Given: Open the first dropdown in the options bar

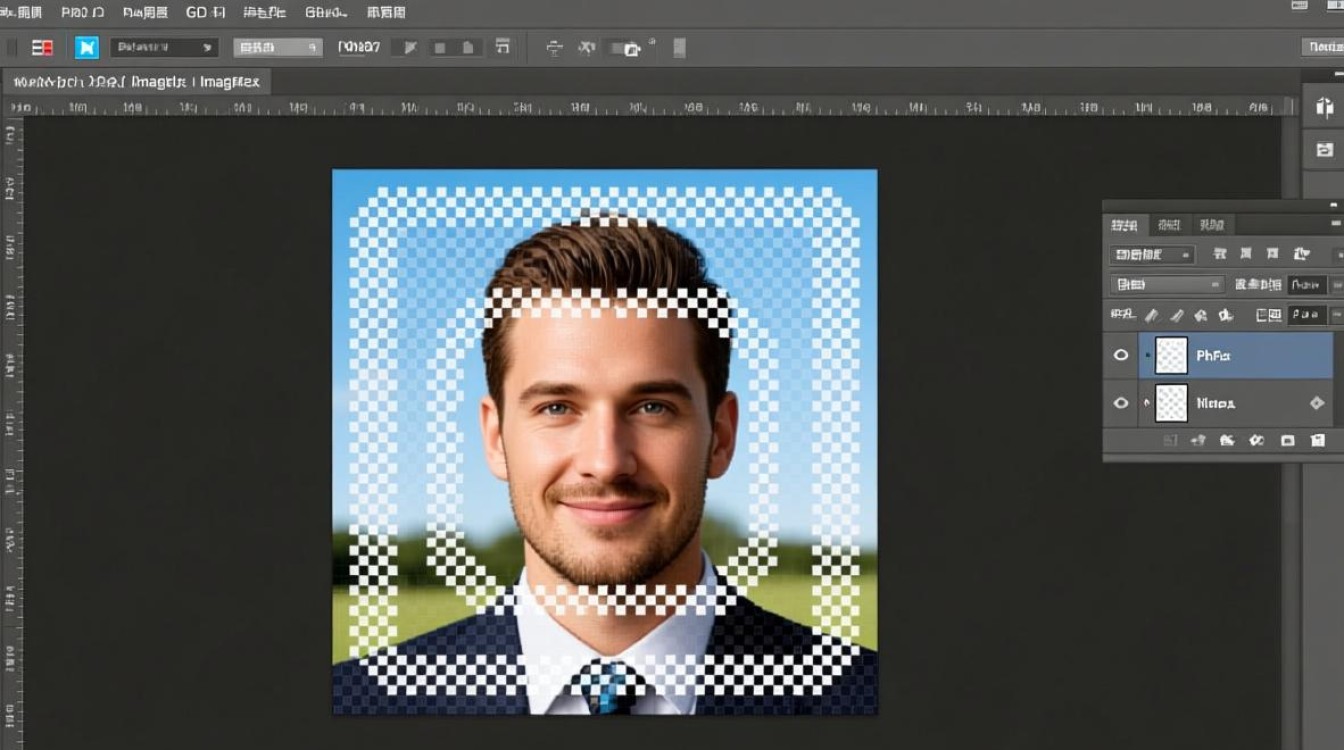Looking at the screenshot, I should click(x=164, y=47).
